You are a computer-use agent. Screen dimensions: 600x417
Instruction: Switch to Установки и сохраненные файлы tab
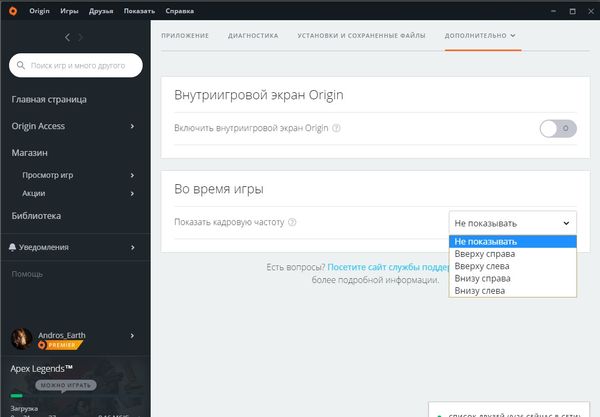[x=361, y=36]
